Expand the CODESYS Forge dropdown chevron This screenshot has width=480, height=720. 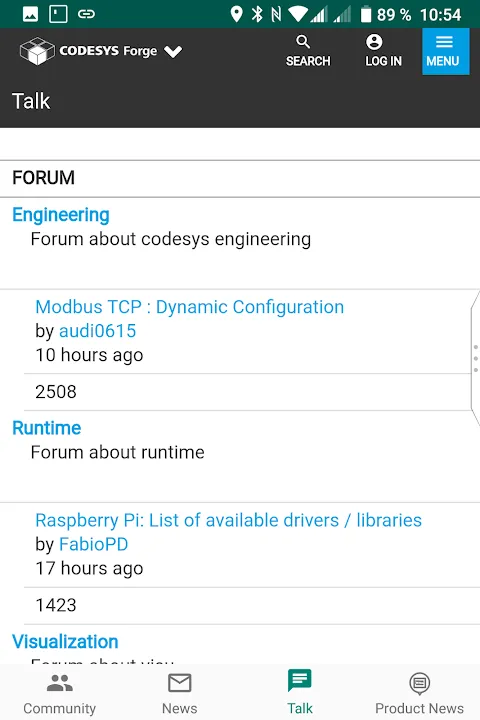point(173,51)
